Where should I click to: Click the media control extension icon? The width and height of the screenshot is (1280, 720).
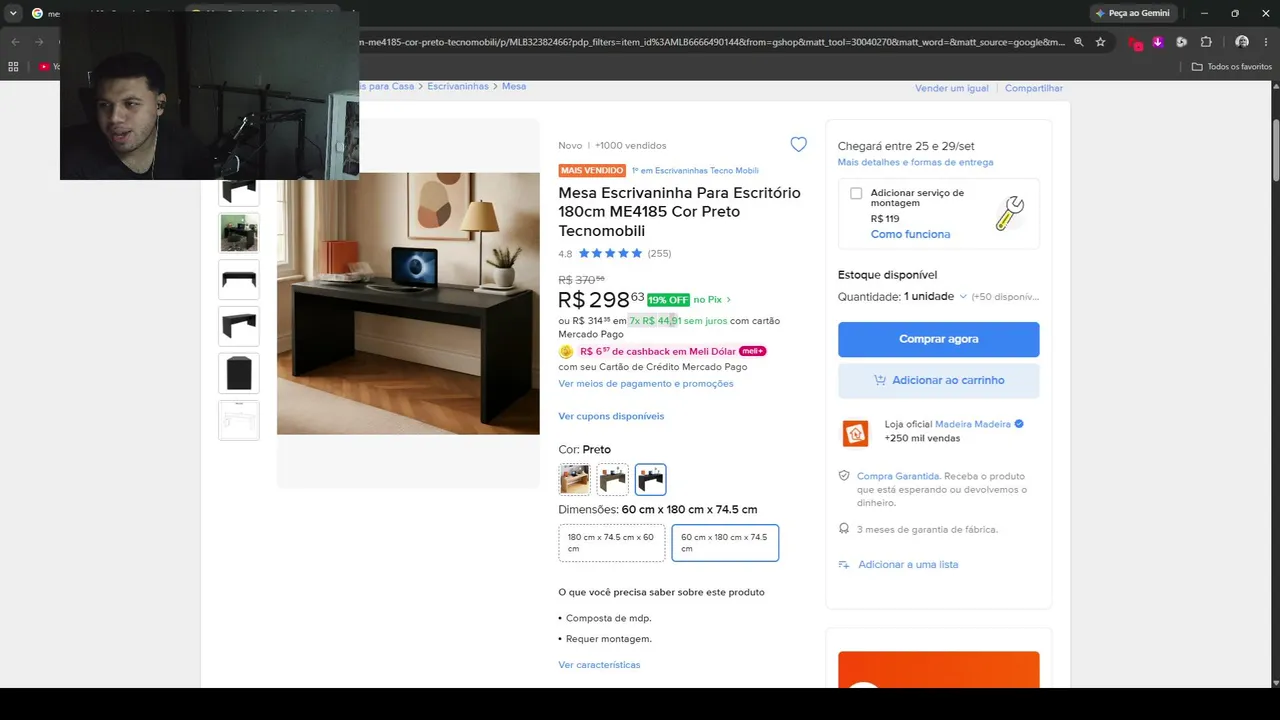tap(1181, 42)
